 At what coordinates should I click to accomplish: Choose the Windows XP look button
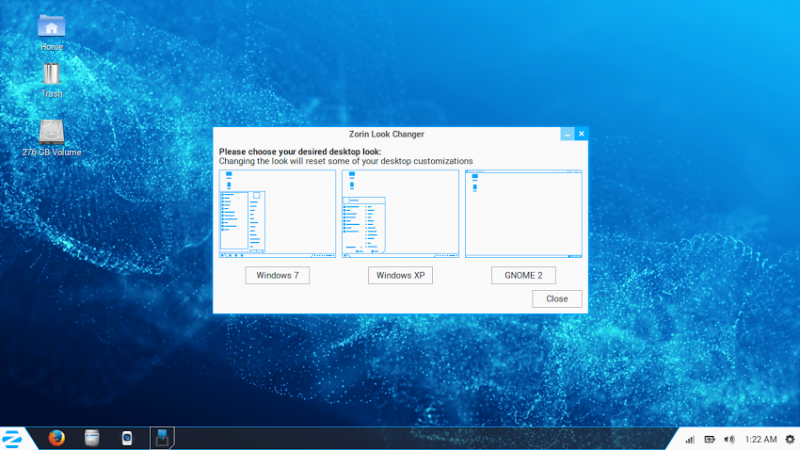coord(401,276)
